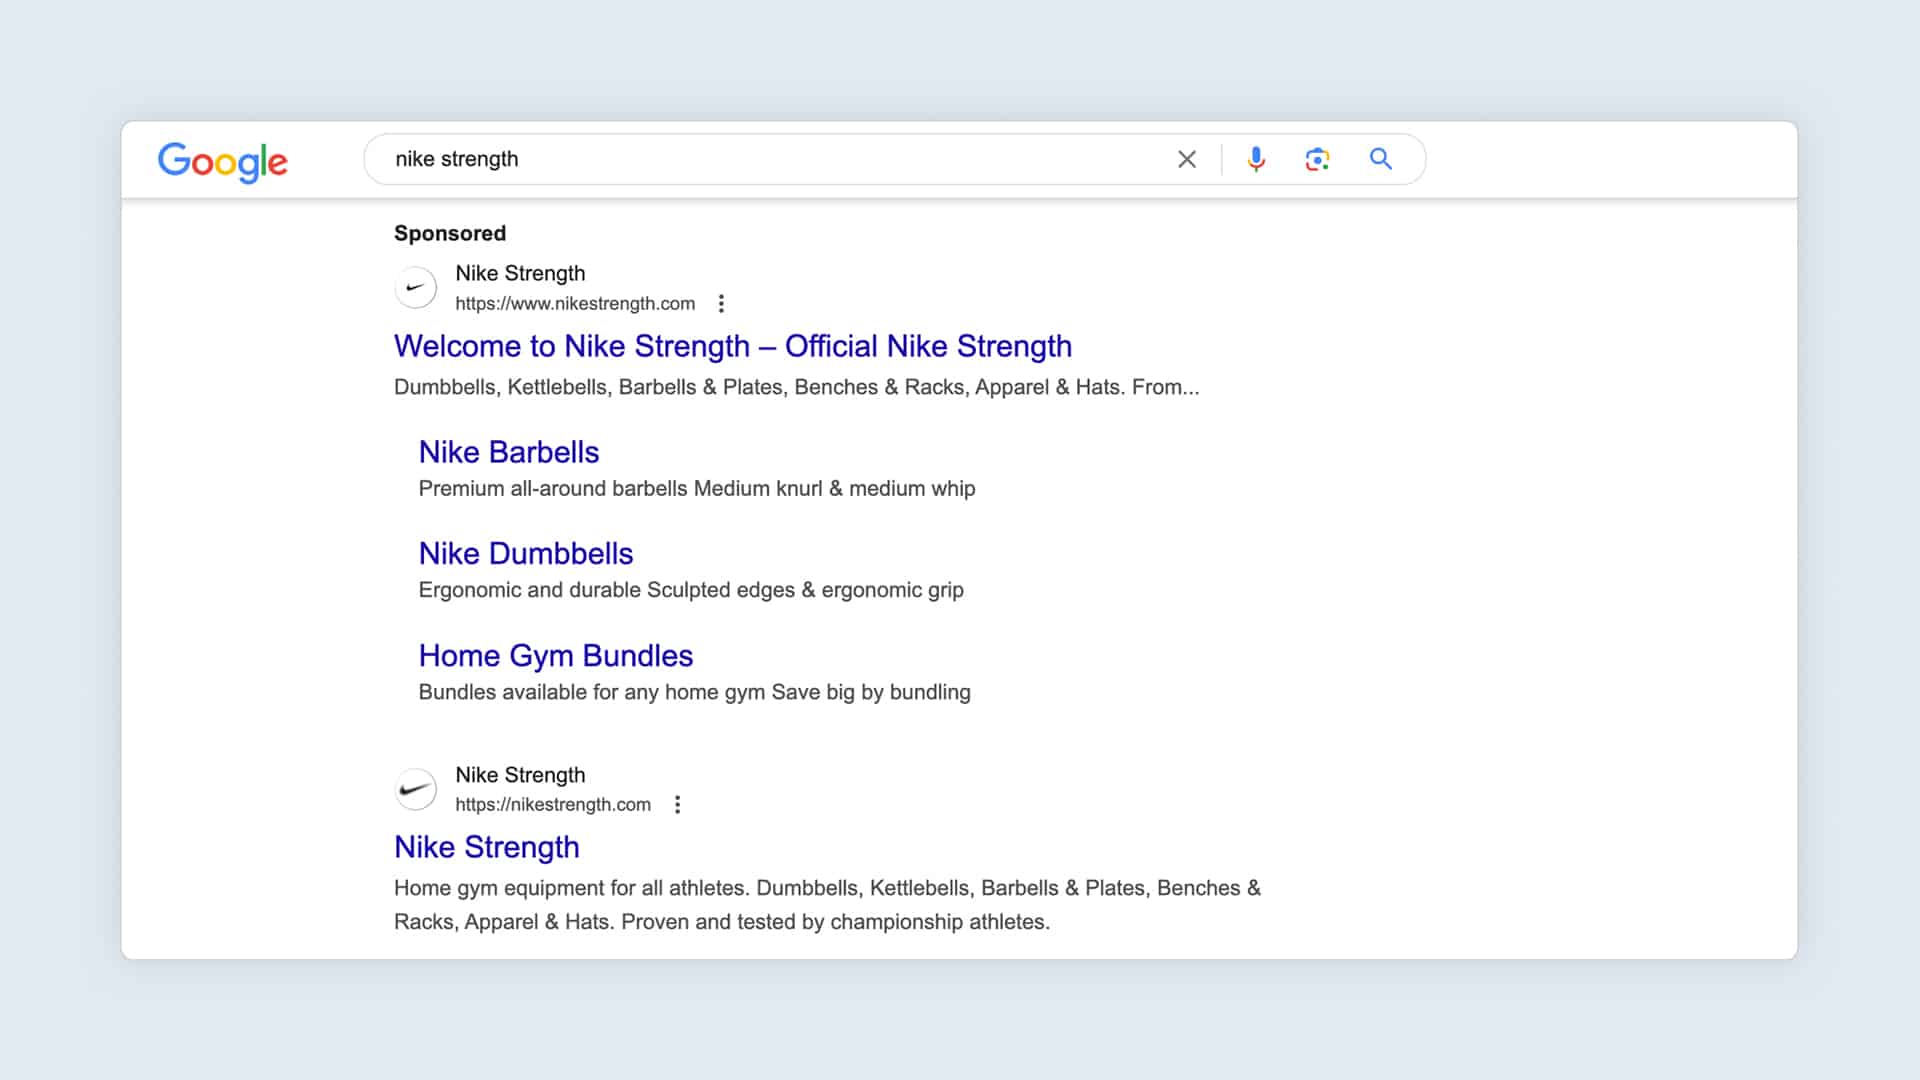Viewport: 1920px width, 1080px height.
Task: Clear the search query with the X icon
Action: 1187,159
